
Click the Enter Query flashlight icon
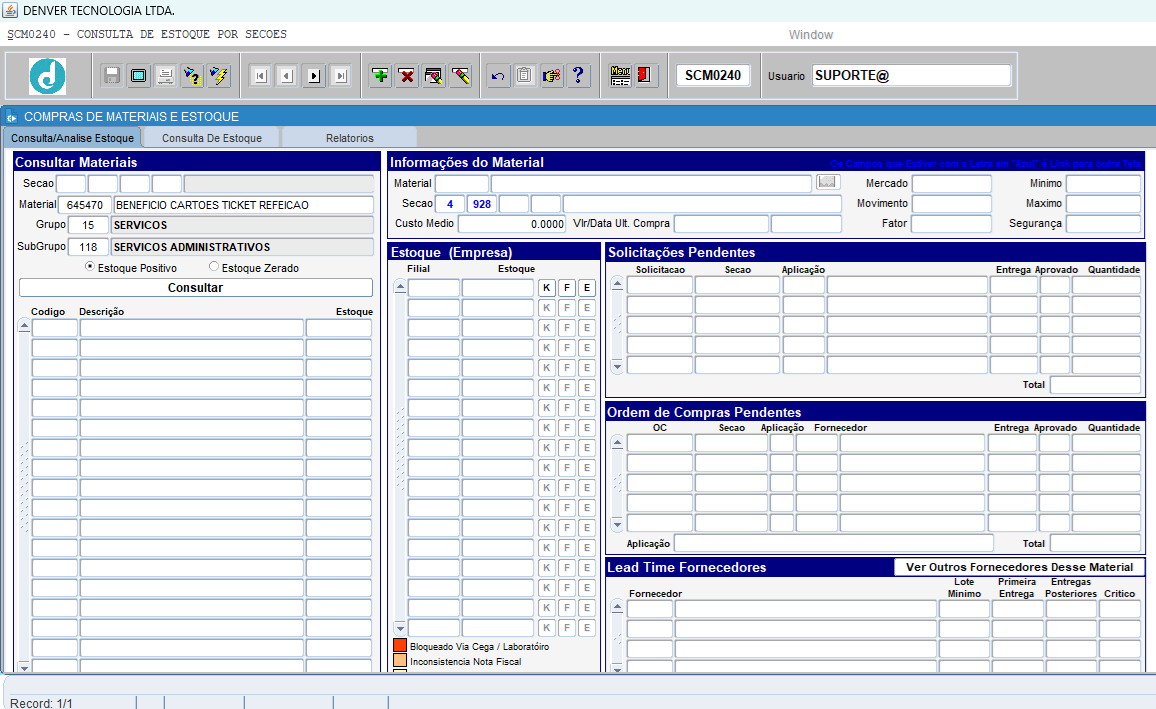click(x=192, y=75)
